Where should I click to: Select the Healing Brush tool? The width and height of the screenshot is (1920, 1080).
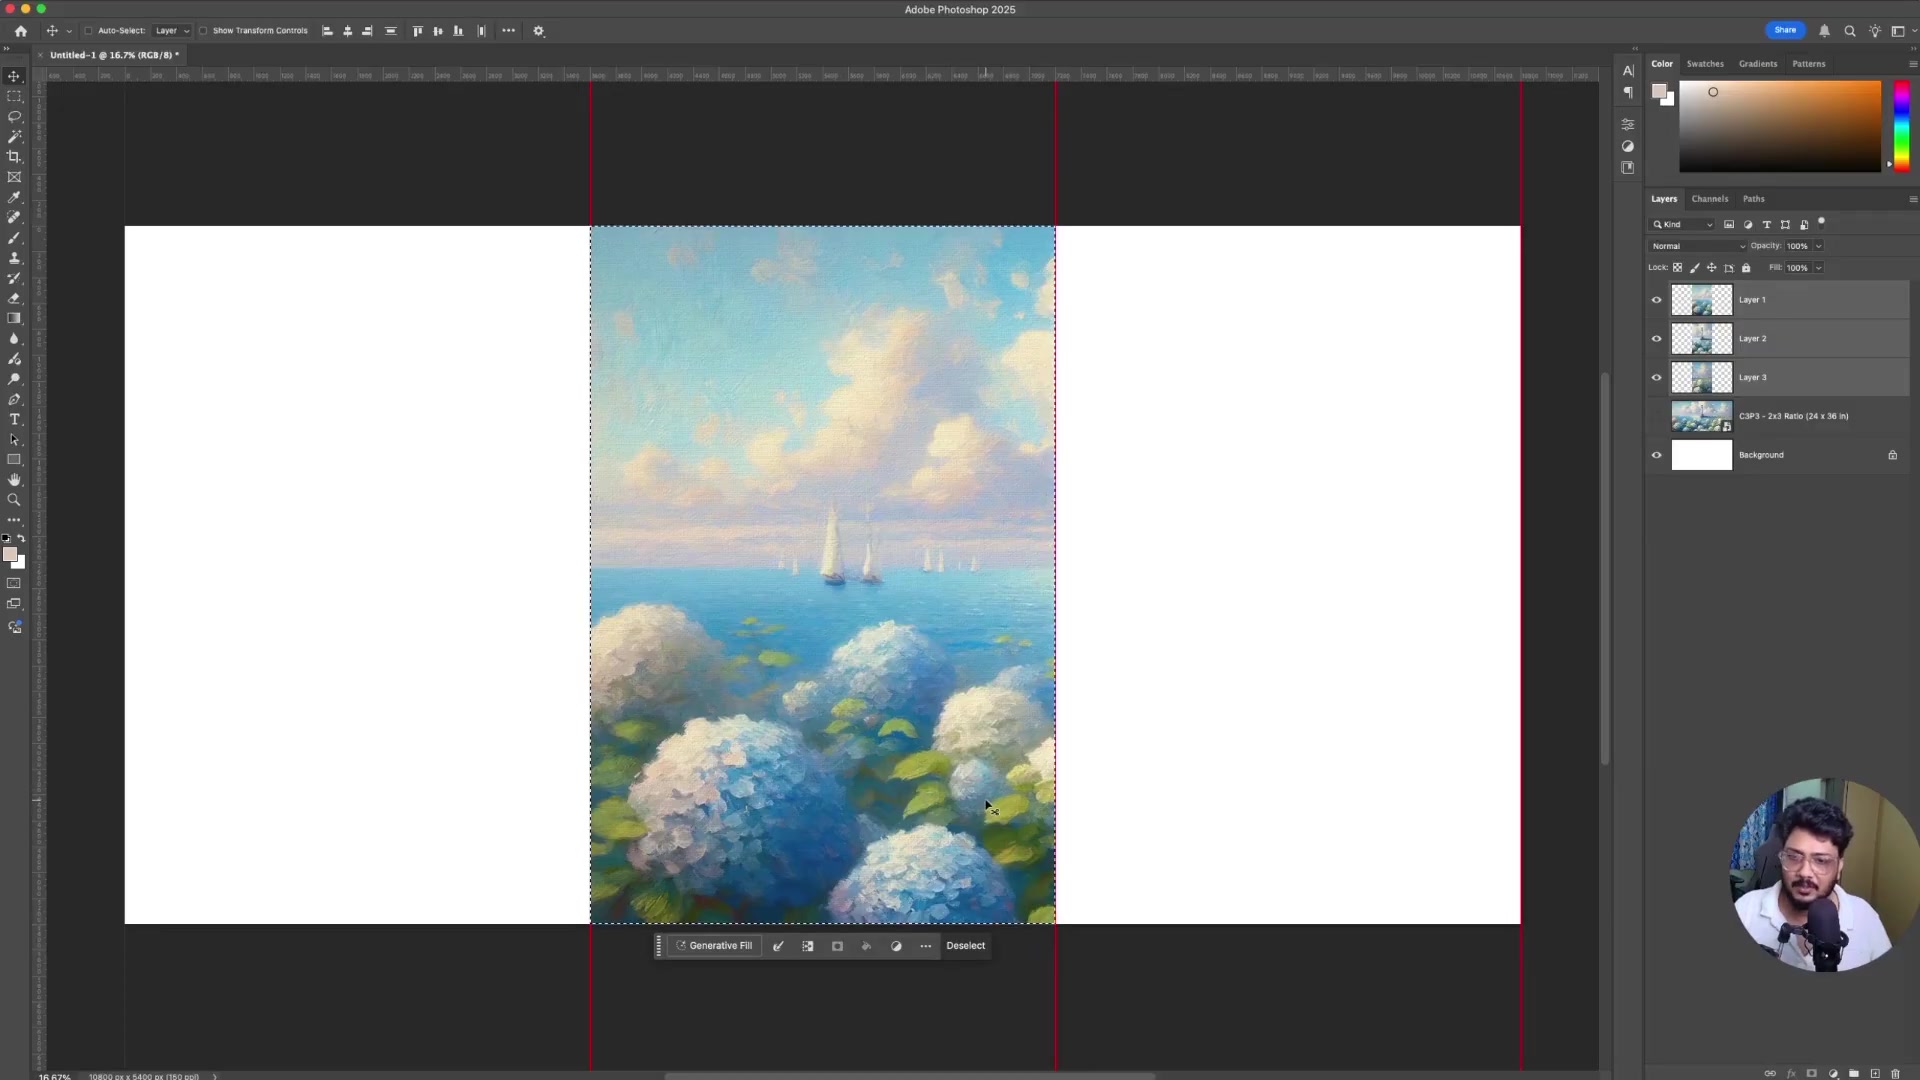pos(14,218)
